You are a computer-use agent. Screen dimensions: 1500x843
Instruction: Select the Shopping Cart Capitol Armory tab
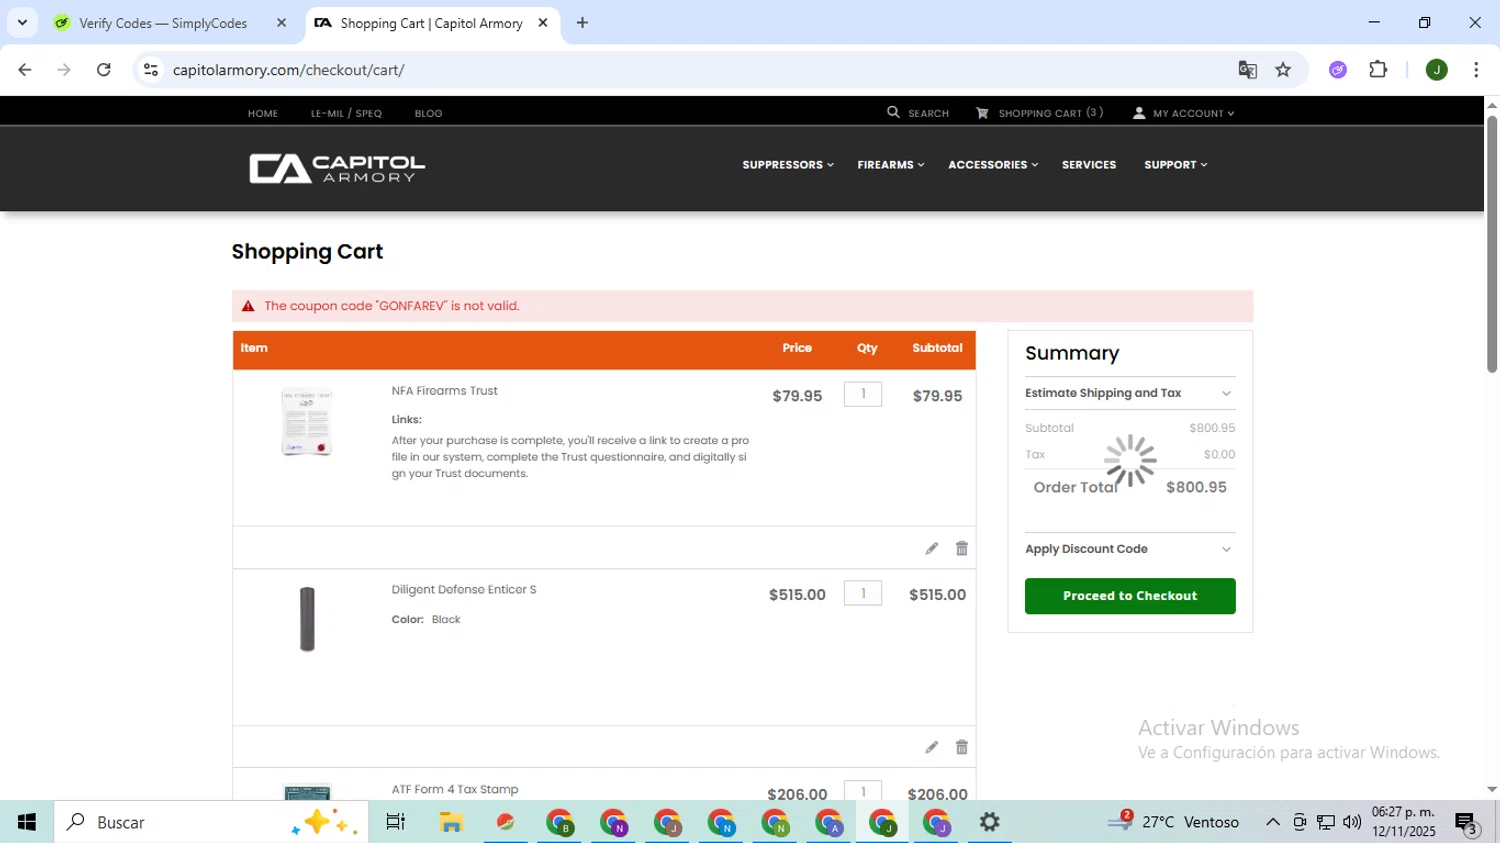[x=431, y=23]
